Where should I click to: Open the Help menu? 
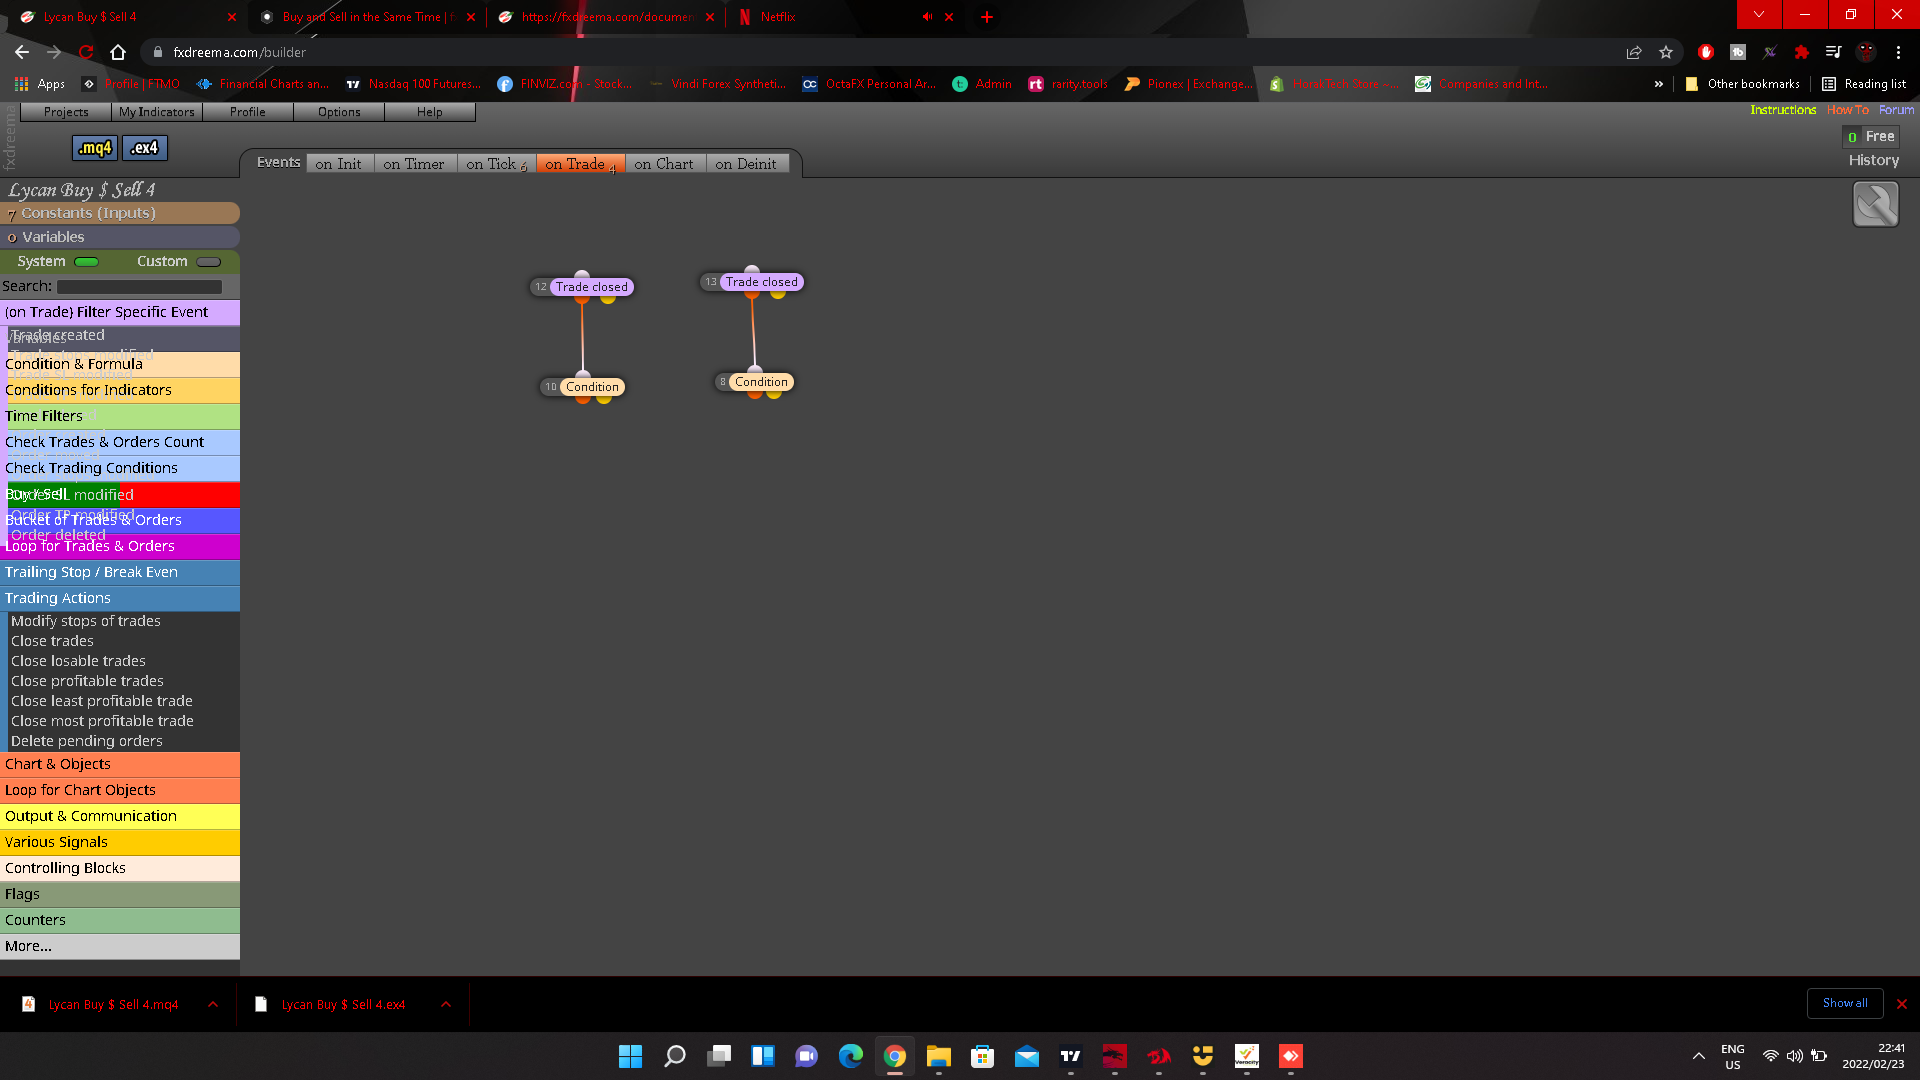click(430, 112)
